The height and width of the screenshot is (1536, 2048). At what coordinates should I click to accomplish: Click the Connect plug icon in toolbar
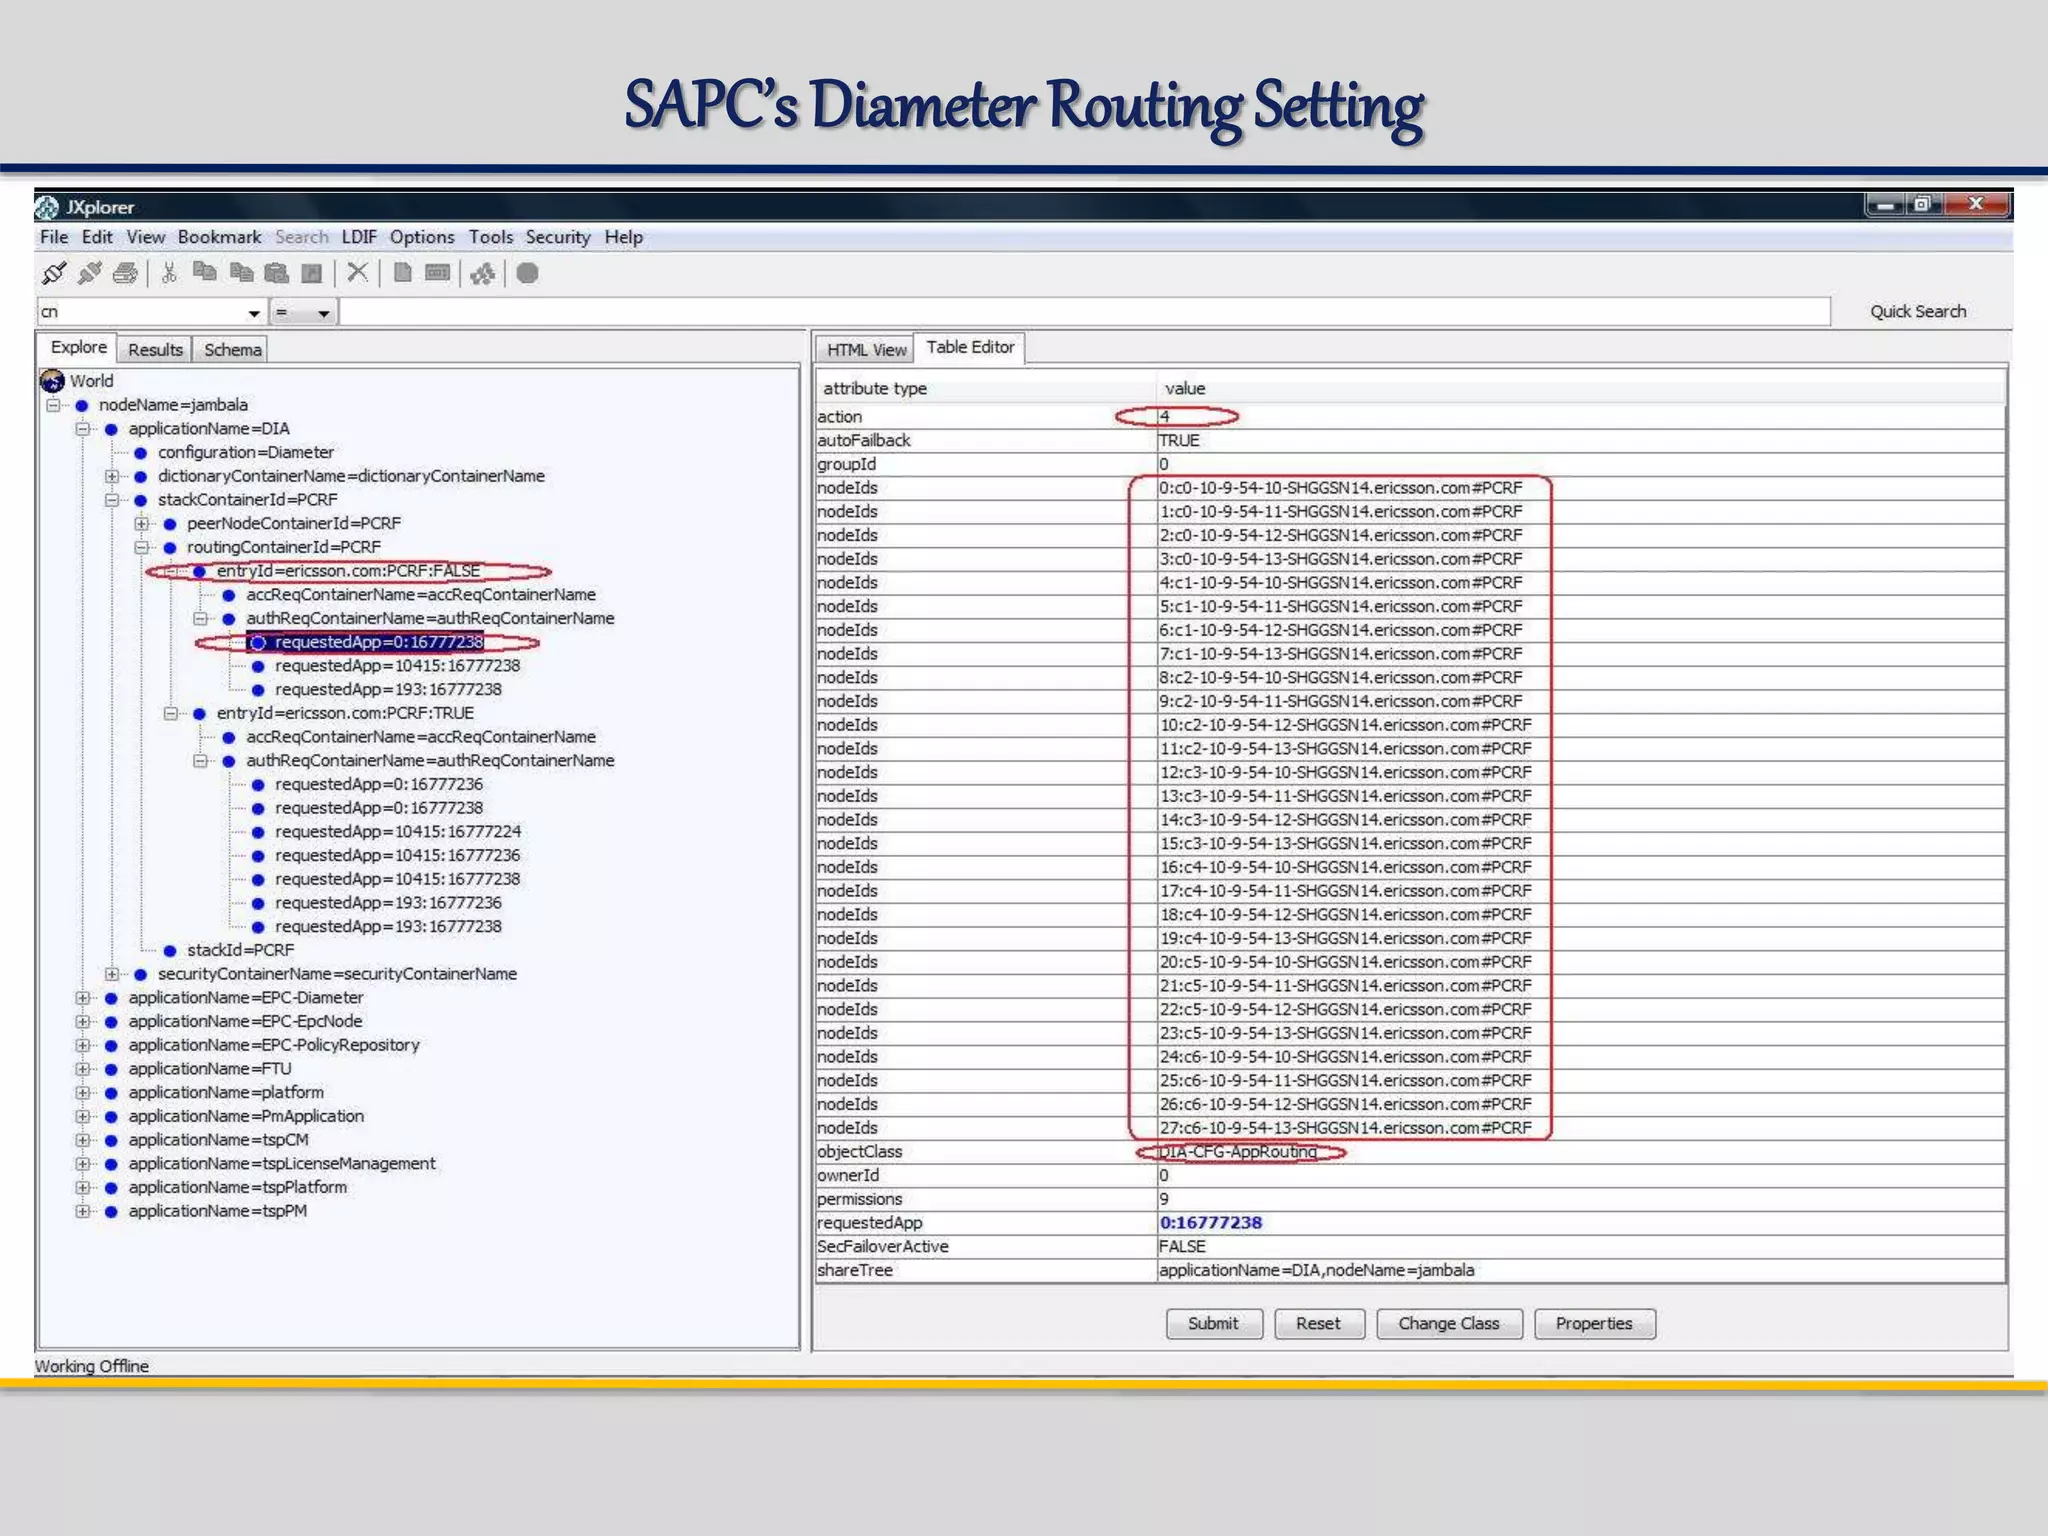tap(54, 273)
